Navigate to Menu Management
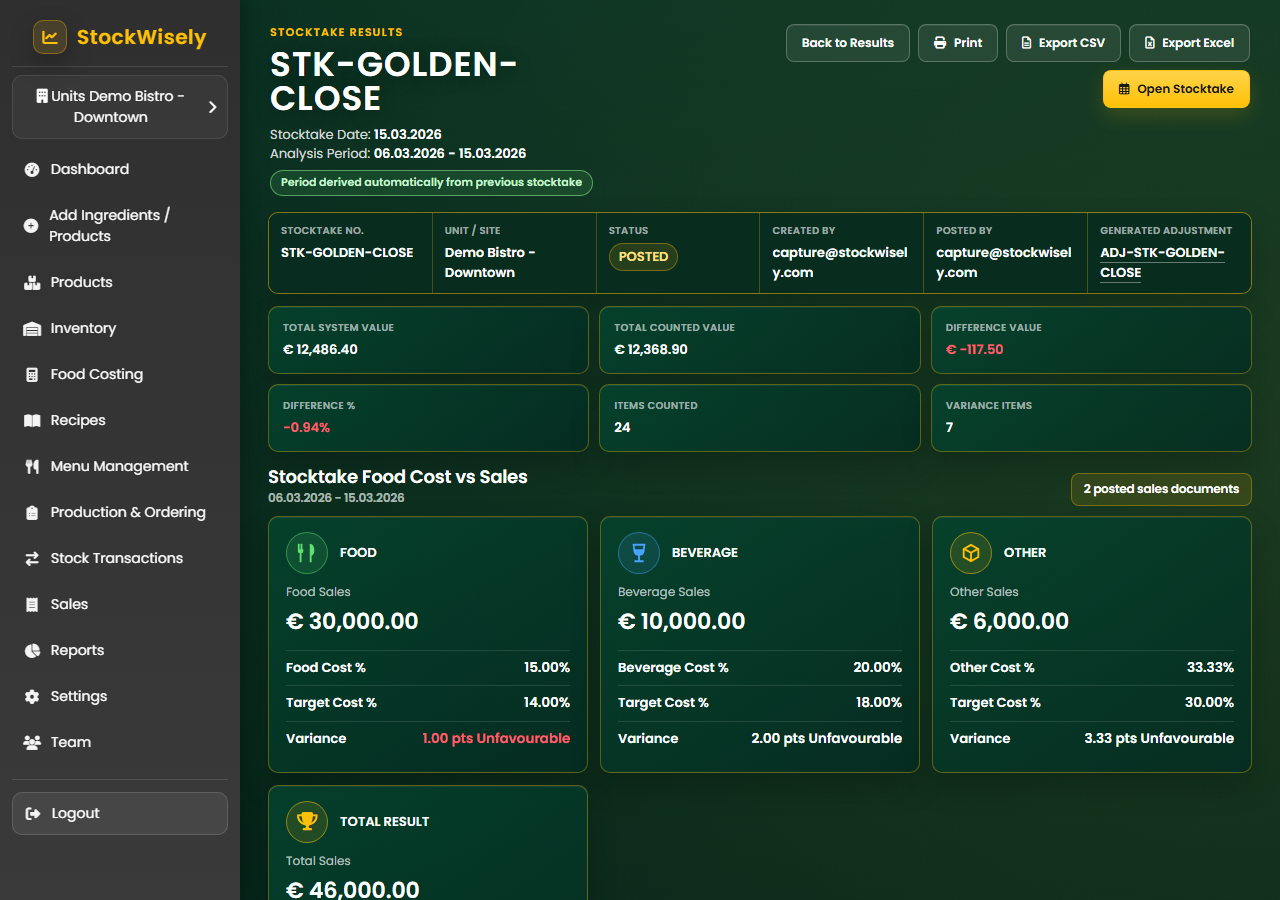Image resolution: width=1280 pixels, height=900 pixels. tap(120, 467)
